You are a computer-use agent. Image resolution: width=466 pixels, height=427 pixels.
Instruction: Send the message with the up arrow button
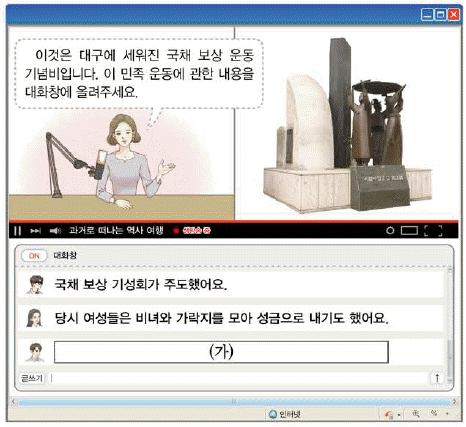pos(437,378)
